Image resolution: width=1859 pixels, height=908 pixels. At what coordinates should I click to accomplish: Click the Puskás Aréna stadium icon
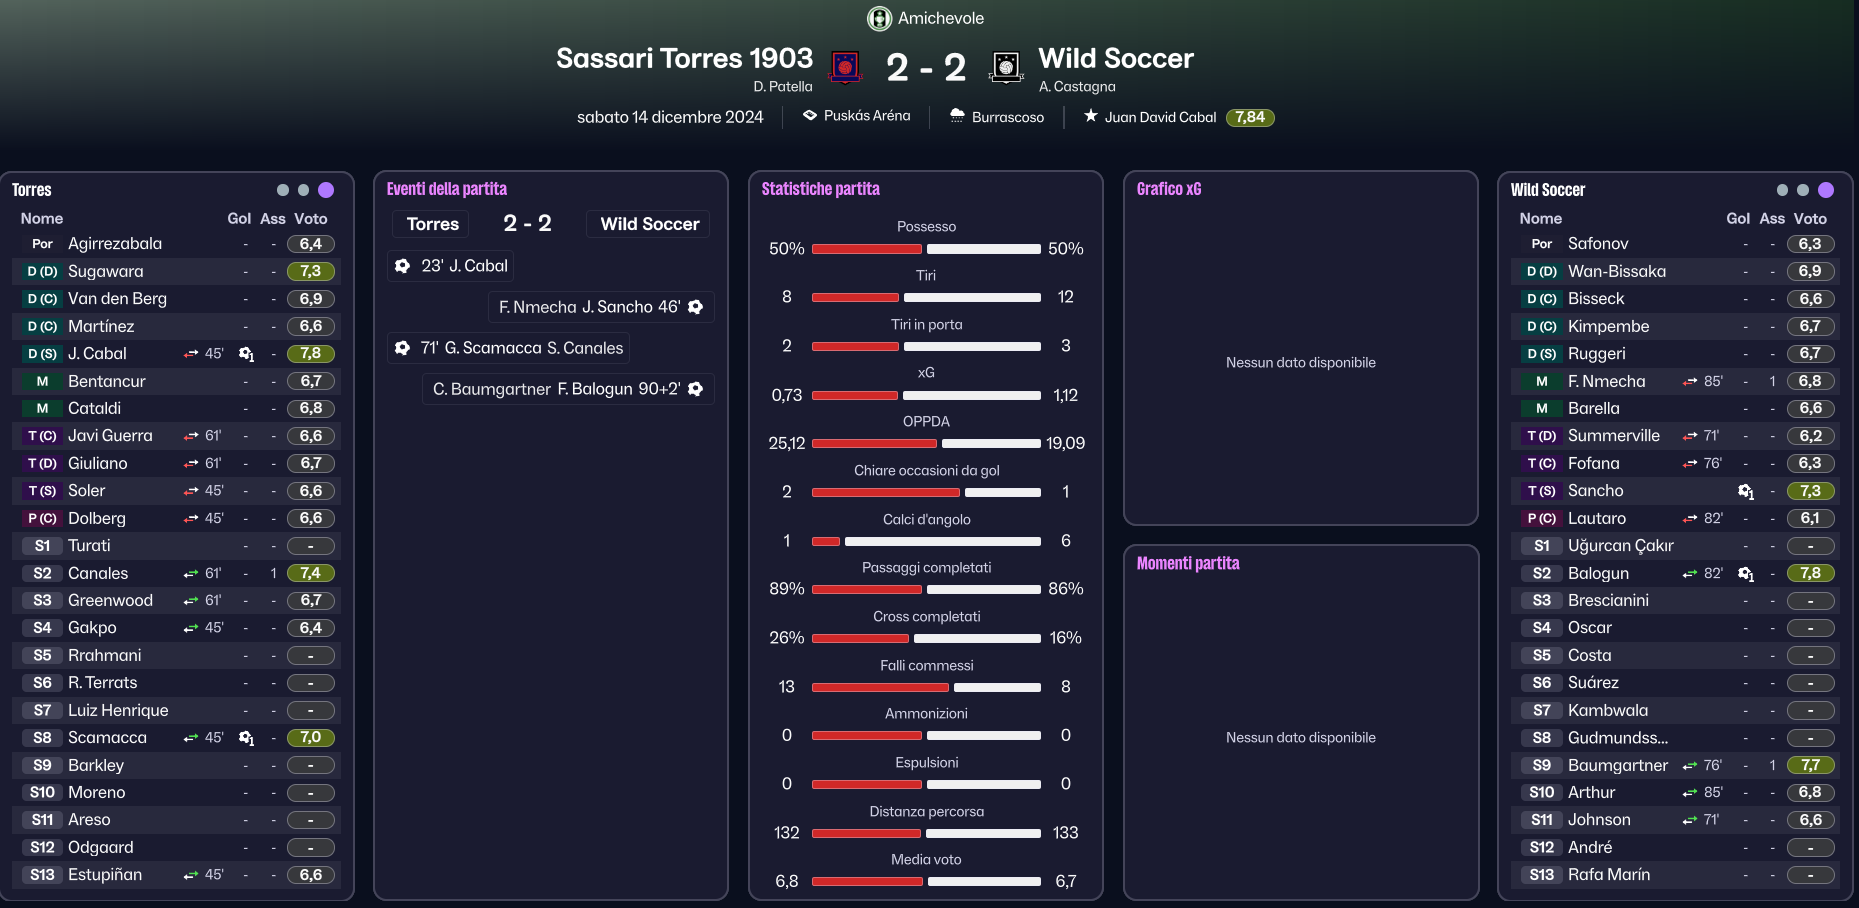tap(810, 116)
